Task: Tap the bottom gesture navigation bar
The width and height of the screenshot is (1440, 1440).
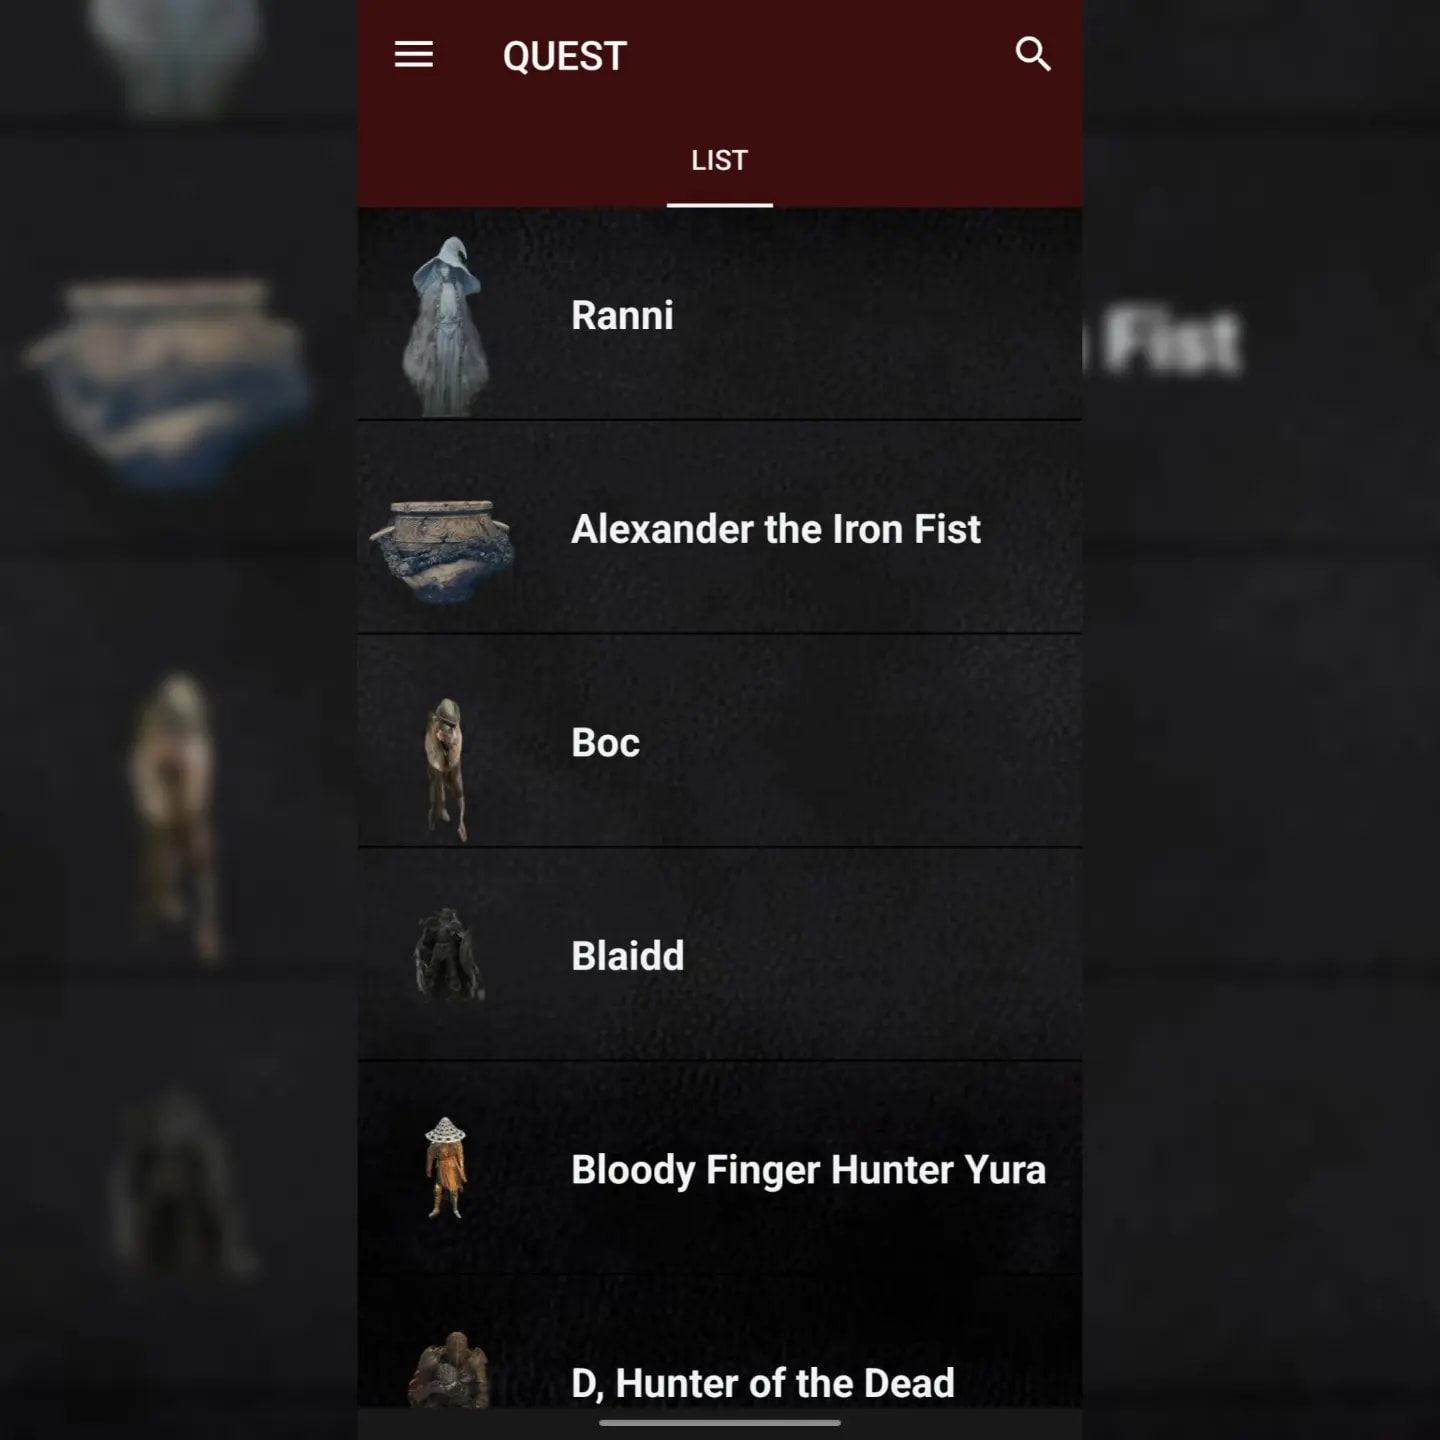Action: pyautogui.click(x=720, y=1423)
